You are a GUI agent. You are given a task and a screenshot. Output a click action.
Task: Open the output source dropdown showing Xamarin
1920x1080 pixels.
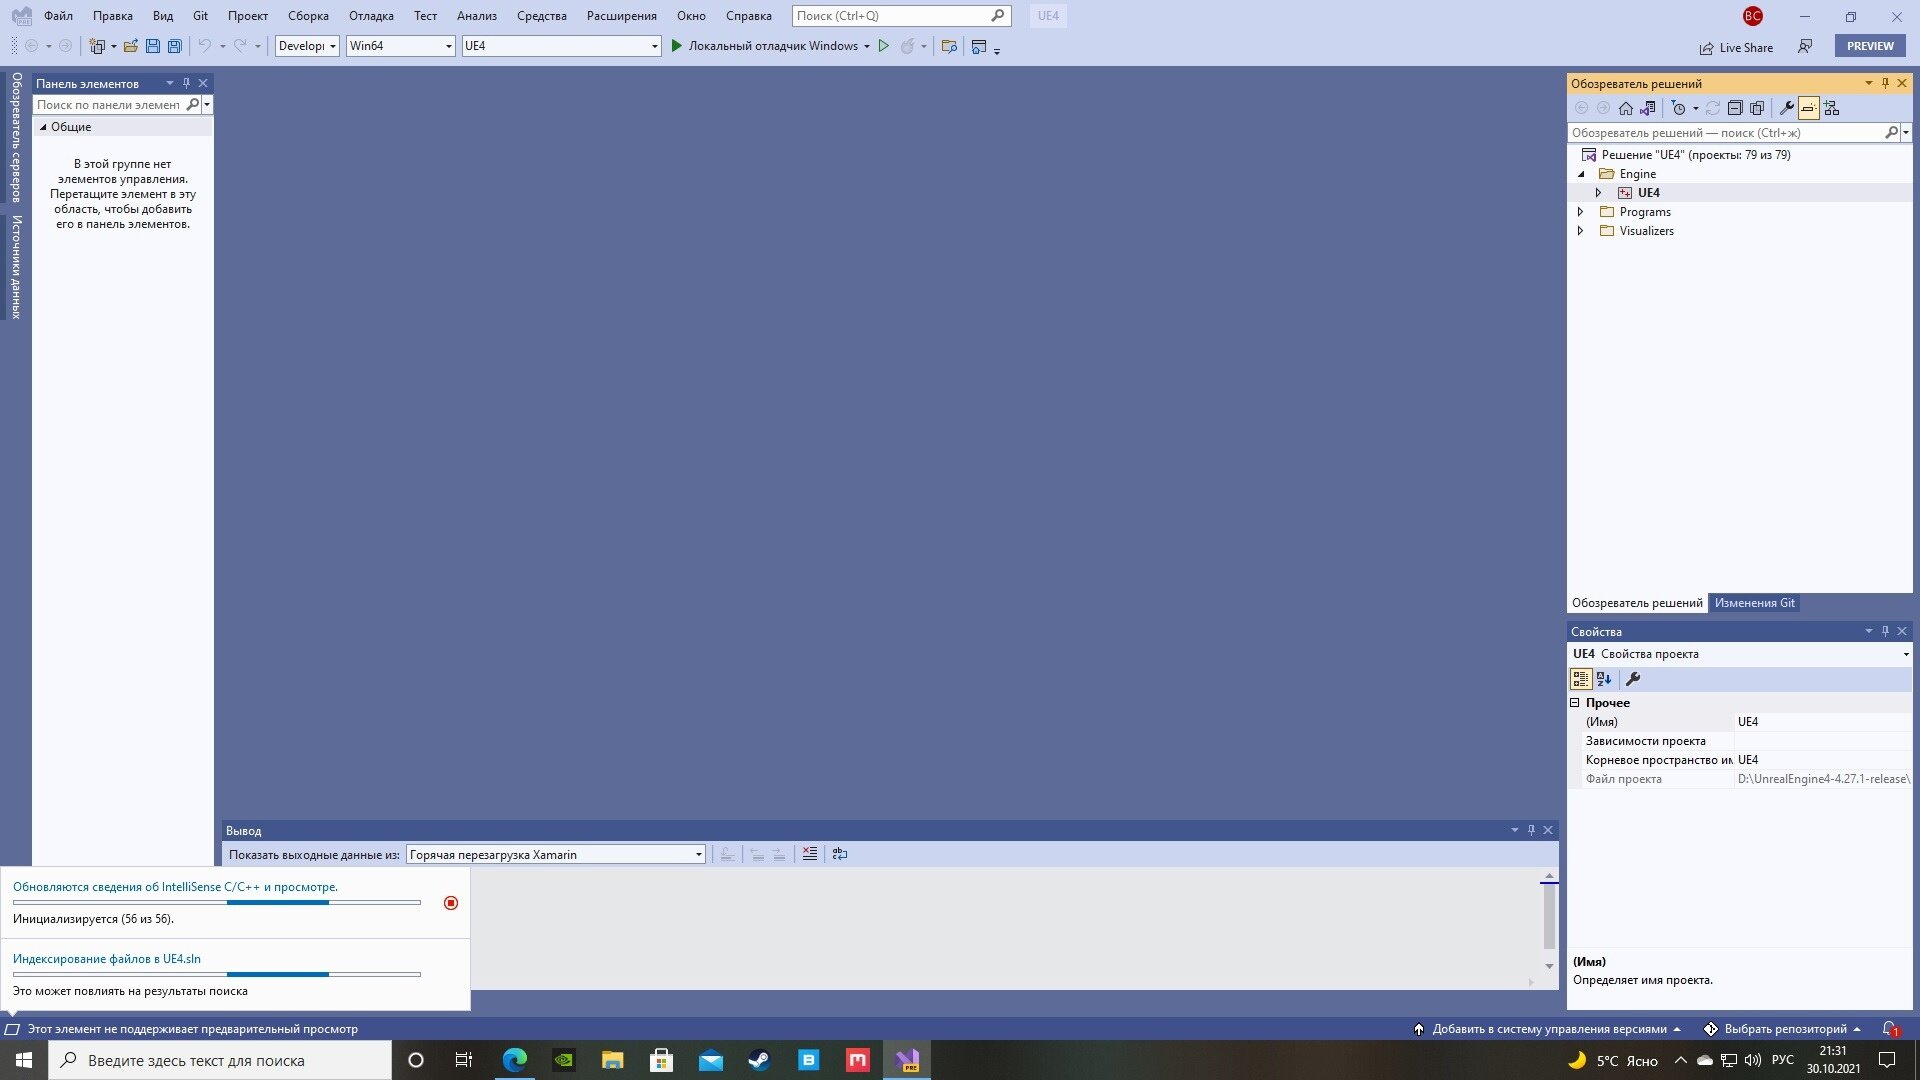point(556,855)
